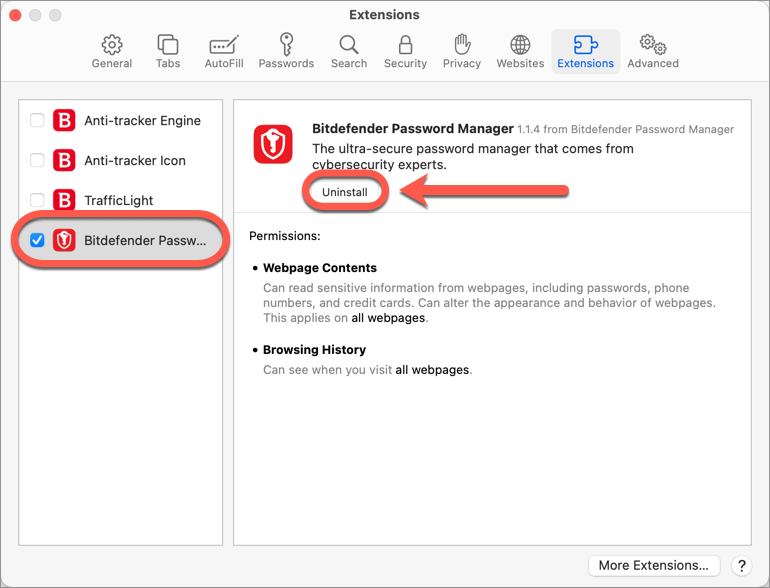Viewport: 770px width, 588px height.
Task: Uninstall the Bitdefender Password Manager extension
Action: click(x=345, y=192)
